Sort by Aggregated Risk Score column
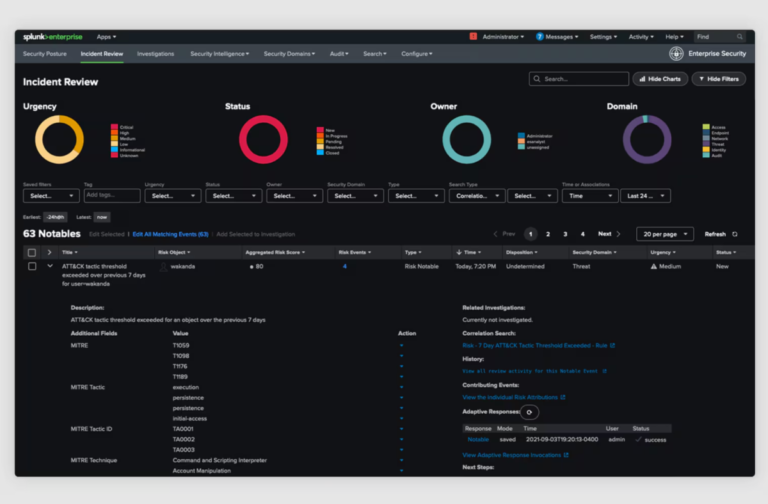768x504 pixels. click(x=275, y=252)
